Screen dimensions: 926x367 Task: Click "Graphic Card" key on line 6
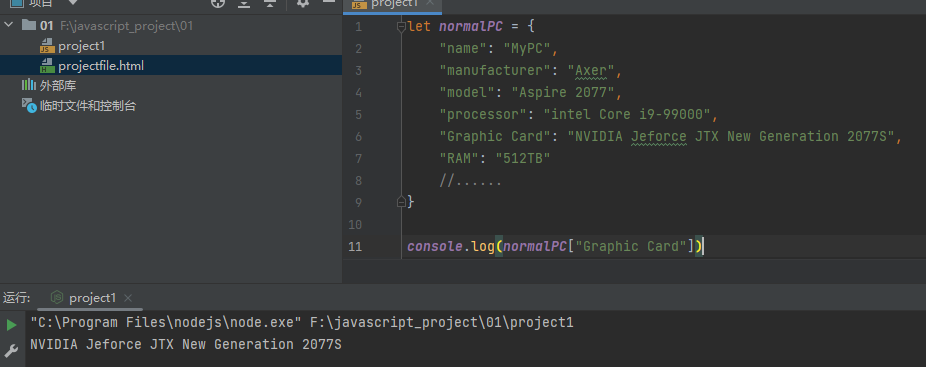[x=495, y=137]
